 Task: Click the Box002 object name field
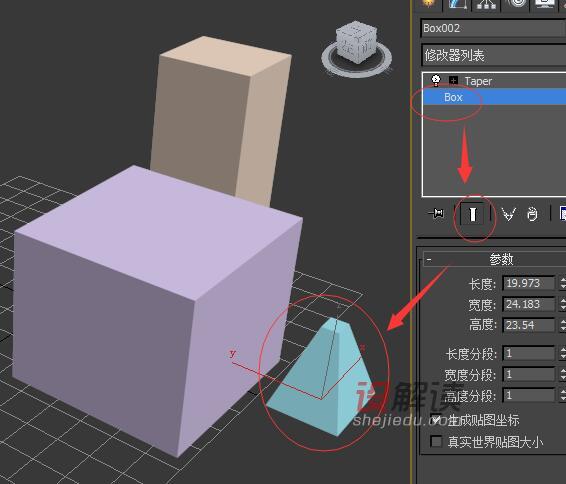pos(493,28)
